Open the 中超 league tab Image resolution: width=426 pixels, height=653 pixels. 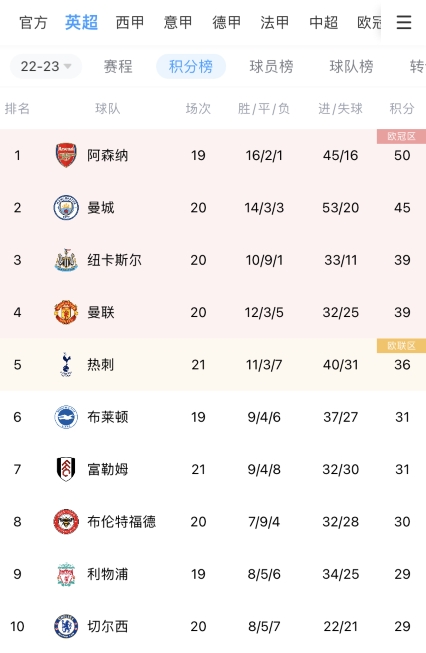(x=323, y=22)
